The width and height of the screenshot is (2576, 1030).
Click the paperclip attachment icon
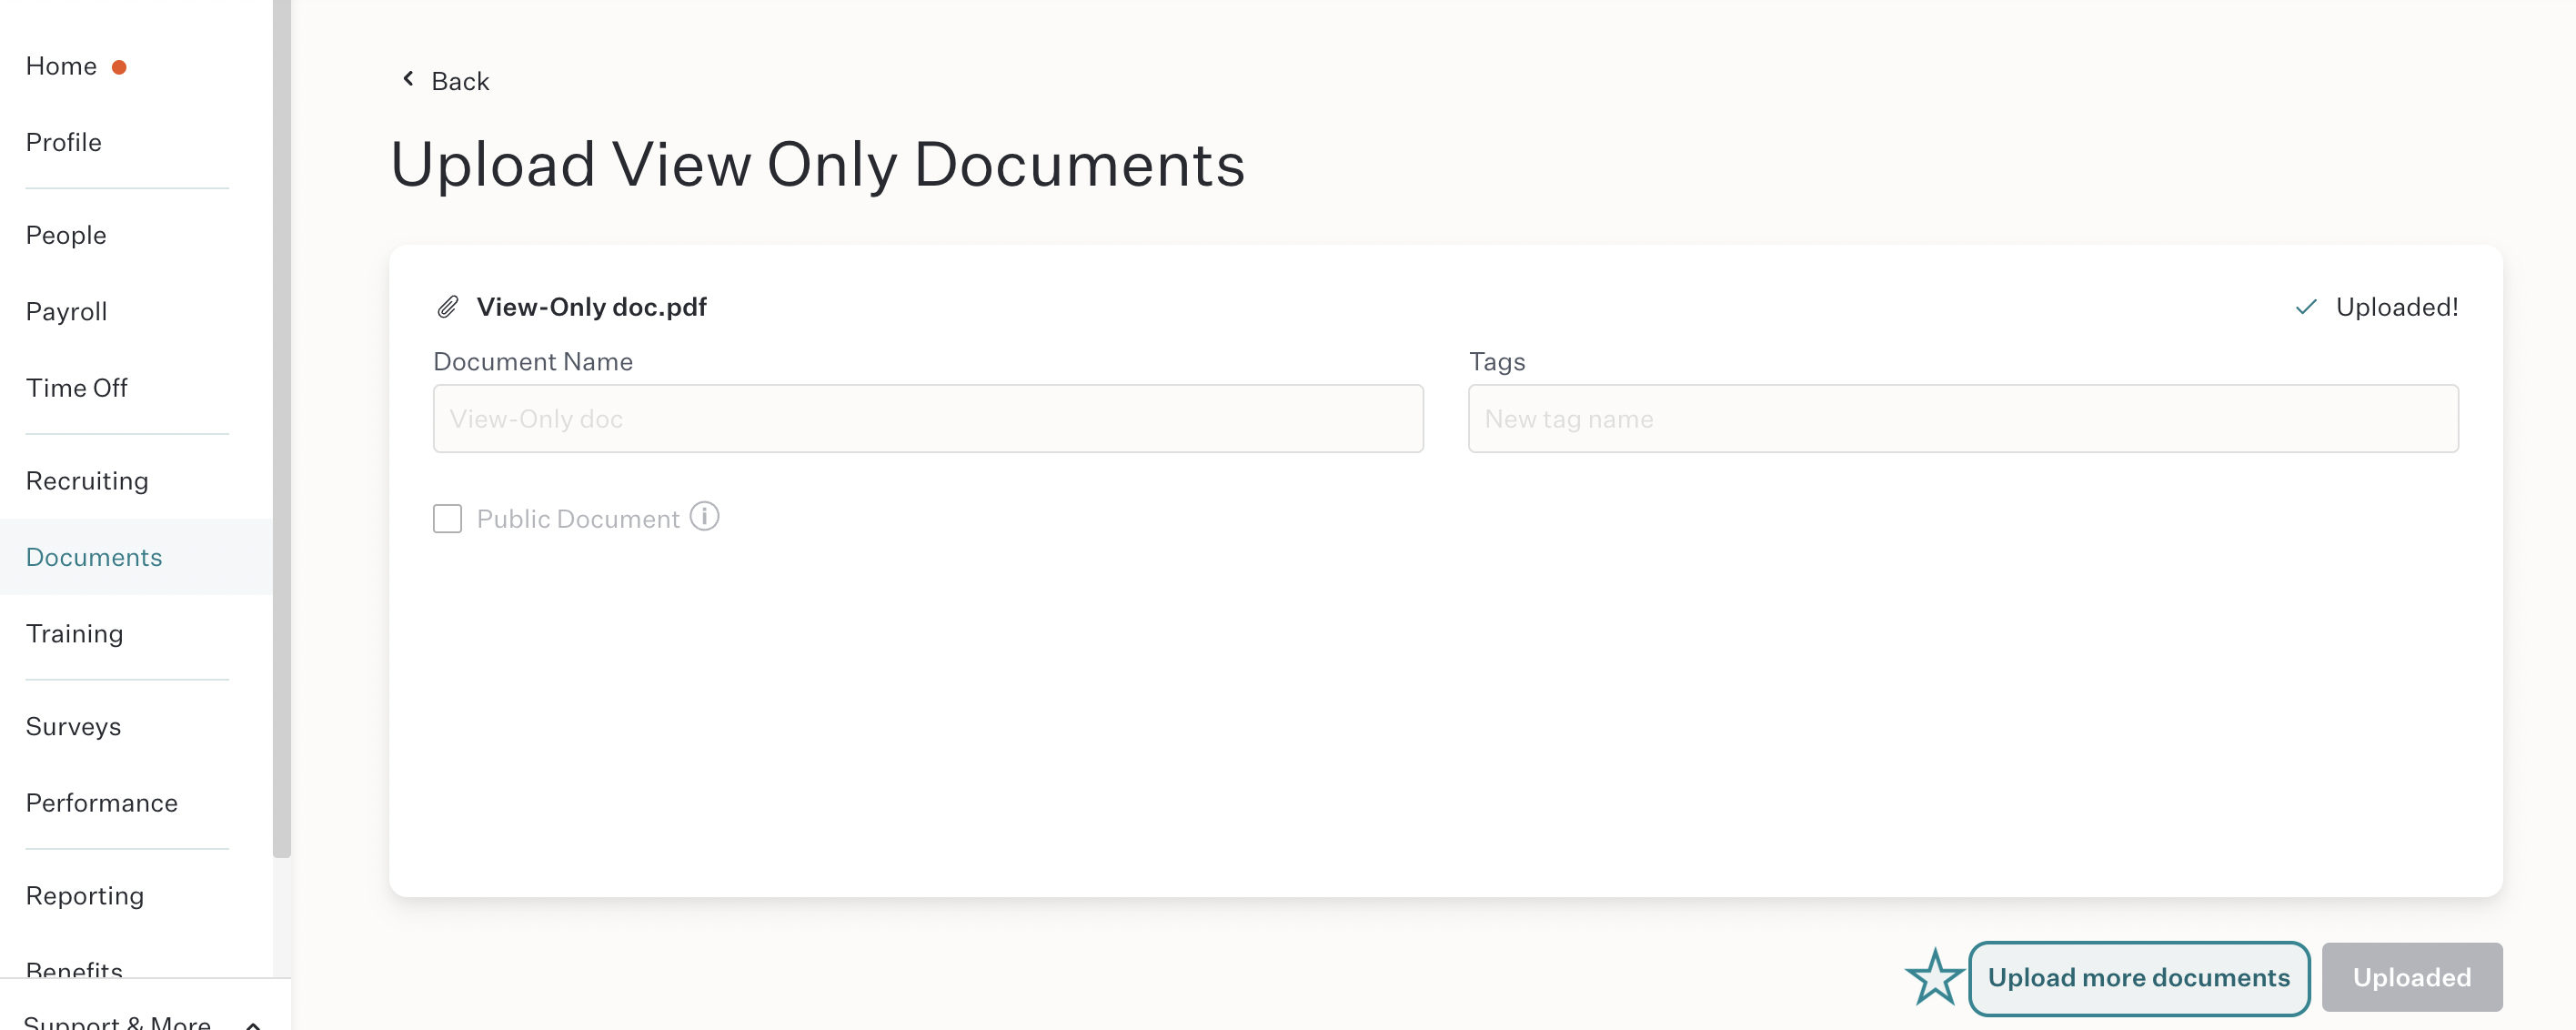(448, 307)
